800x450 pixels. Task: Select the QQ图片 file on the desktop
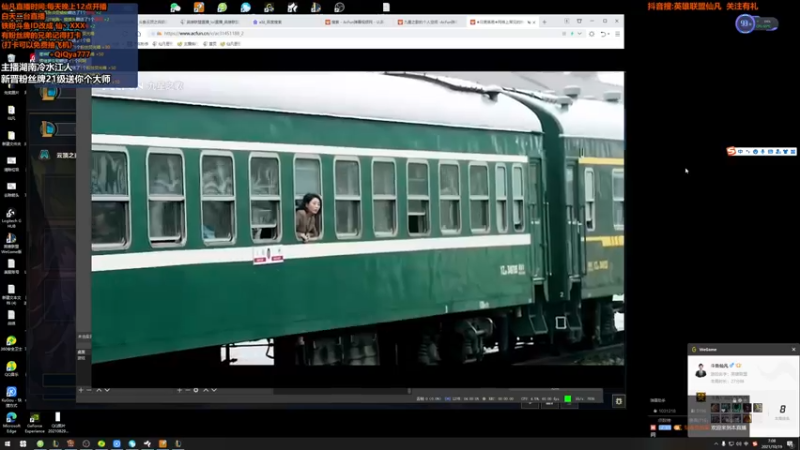58,422
